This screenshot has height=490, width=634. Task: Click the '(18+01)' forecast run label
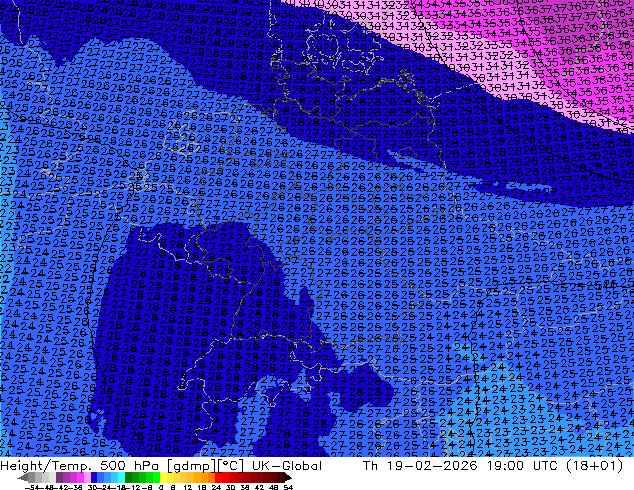[594, 466]
